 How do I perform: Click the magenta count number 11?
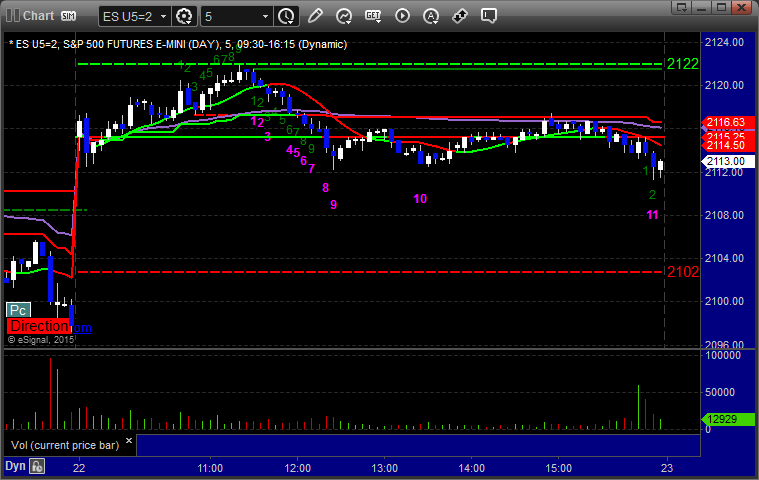click(x=653, y=215)
